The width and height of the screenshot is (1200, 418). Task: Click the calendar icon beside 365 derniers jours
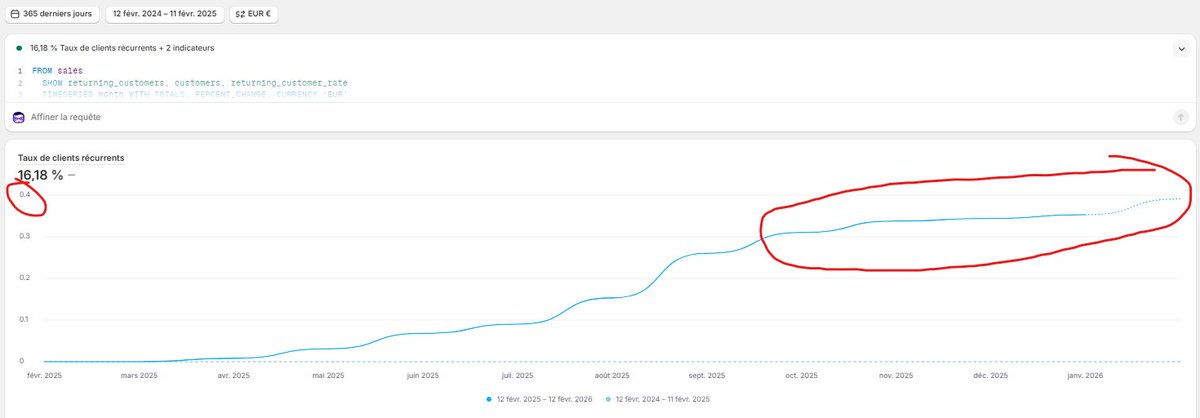15,15
